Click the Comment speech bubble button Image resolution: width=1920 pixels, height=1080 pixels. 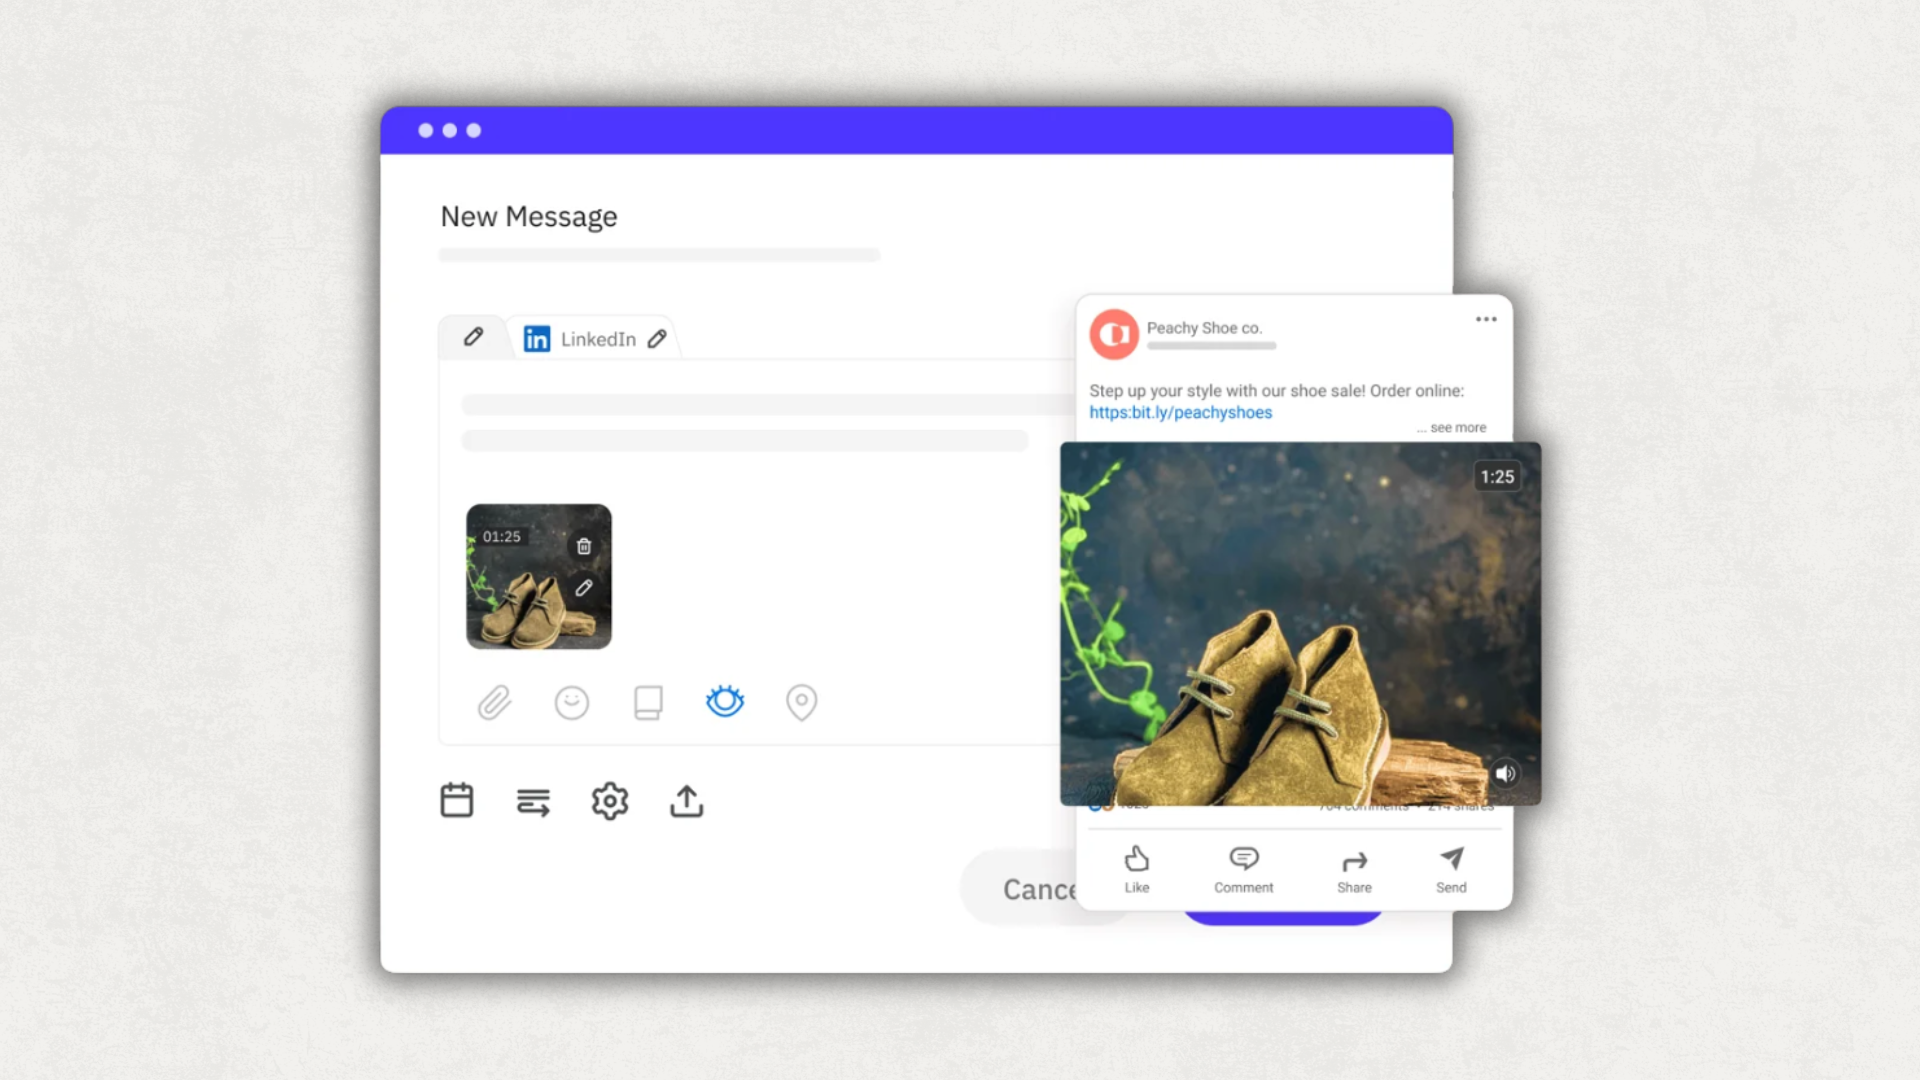(x=1243, y=869)
